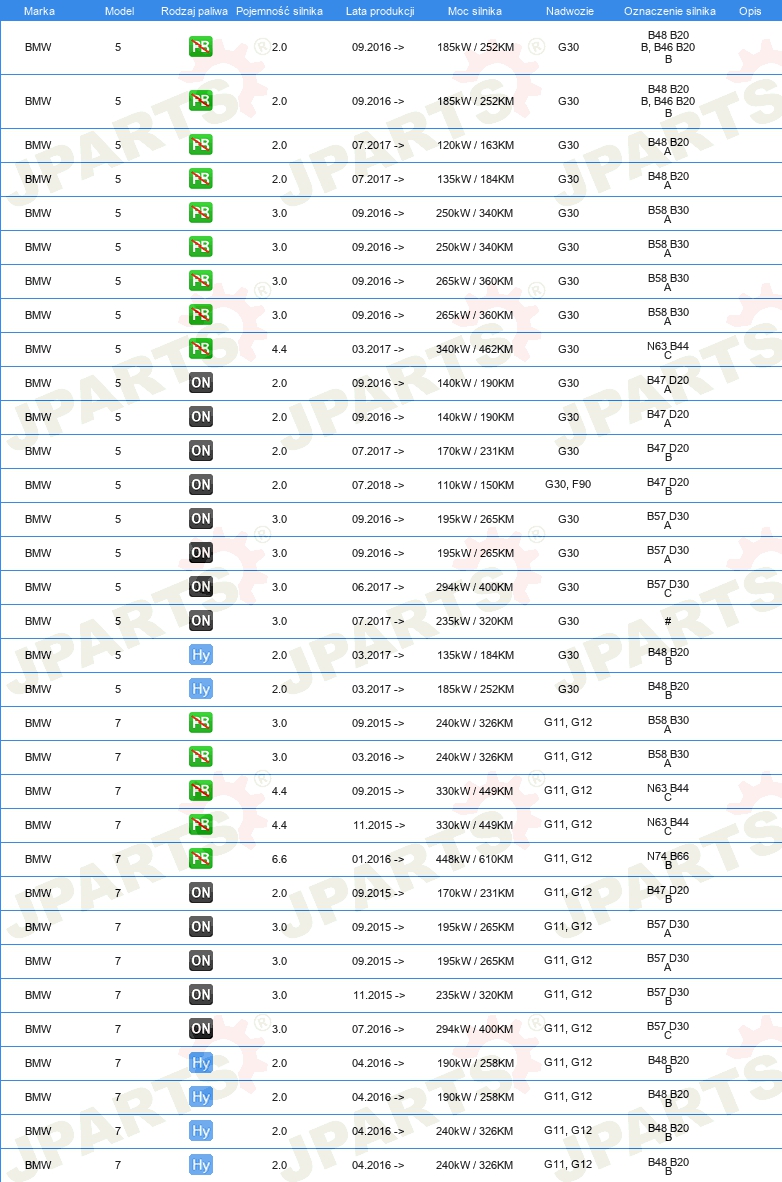
Task: Click the N74 B66 B engine code
Action: pyautogui.click(x=668, y=860)
